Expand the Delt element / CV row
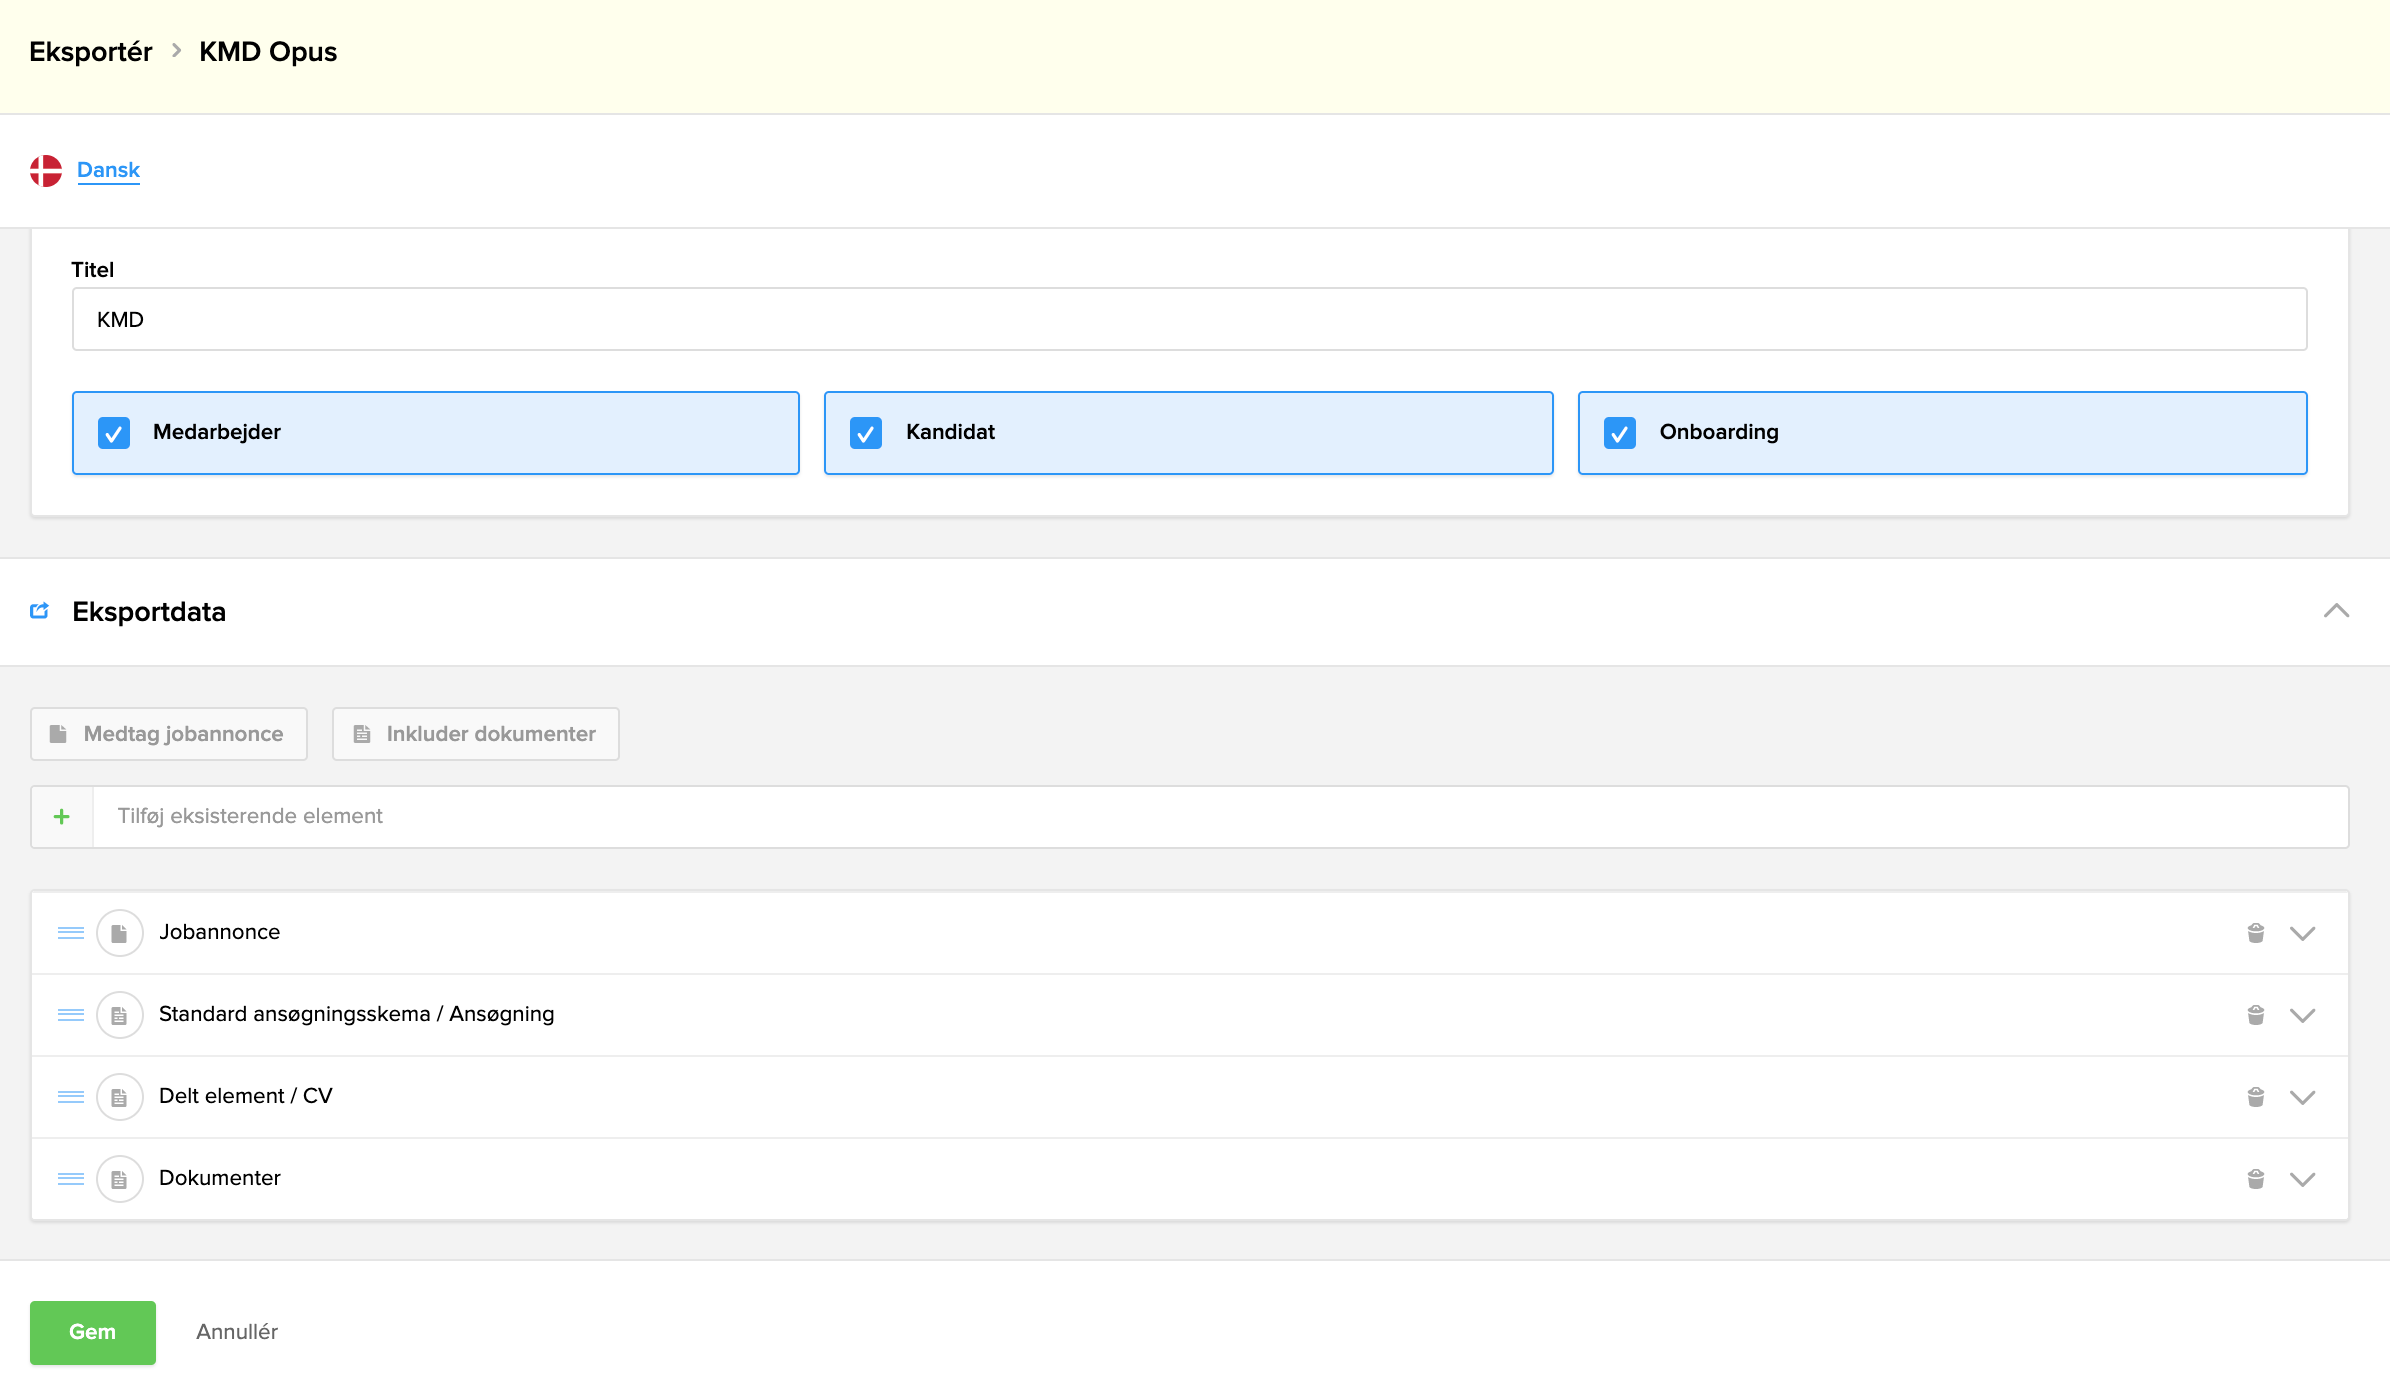Screen dimensions: 2390x1392 pyautogui.click(x=2303, y=1096)
